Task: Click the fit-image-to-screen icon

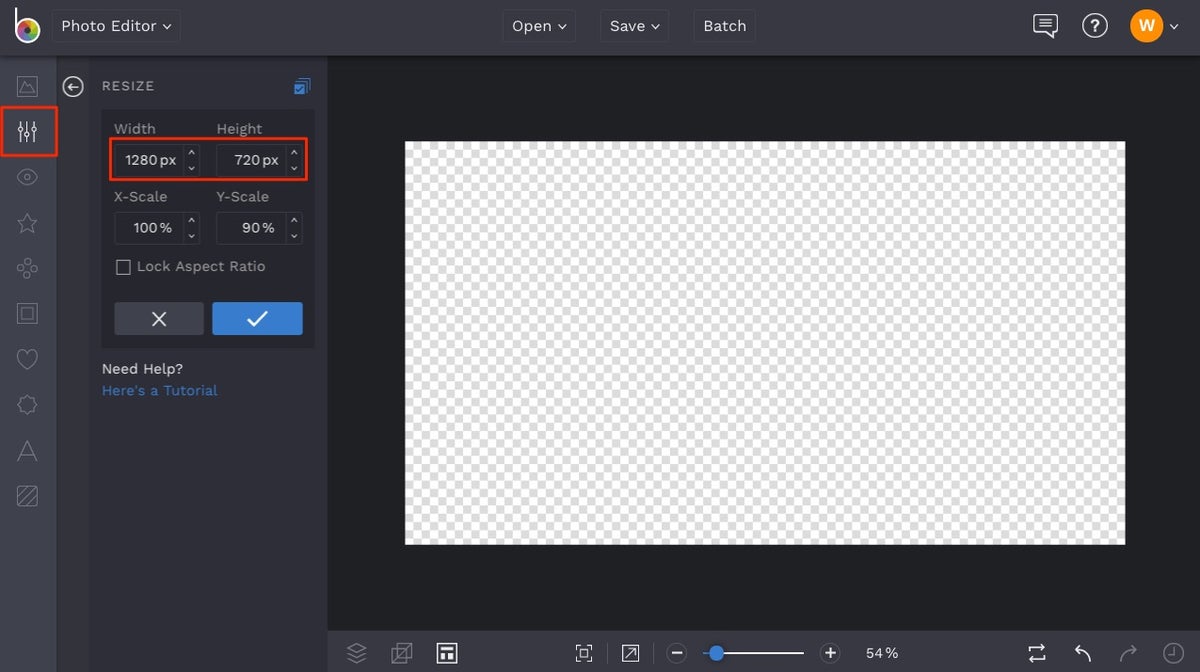Action: [x=584, y=652]
